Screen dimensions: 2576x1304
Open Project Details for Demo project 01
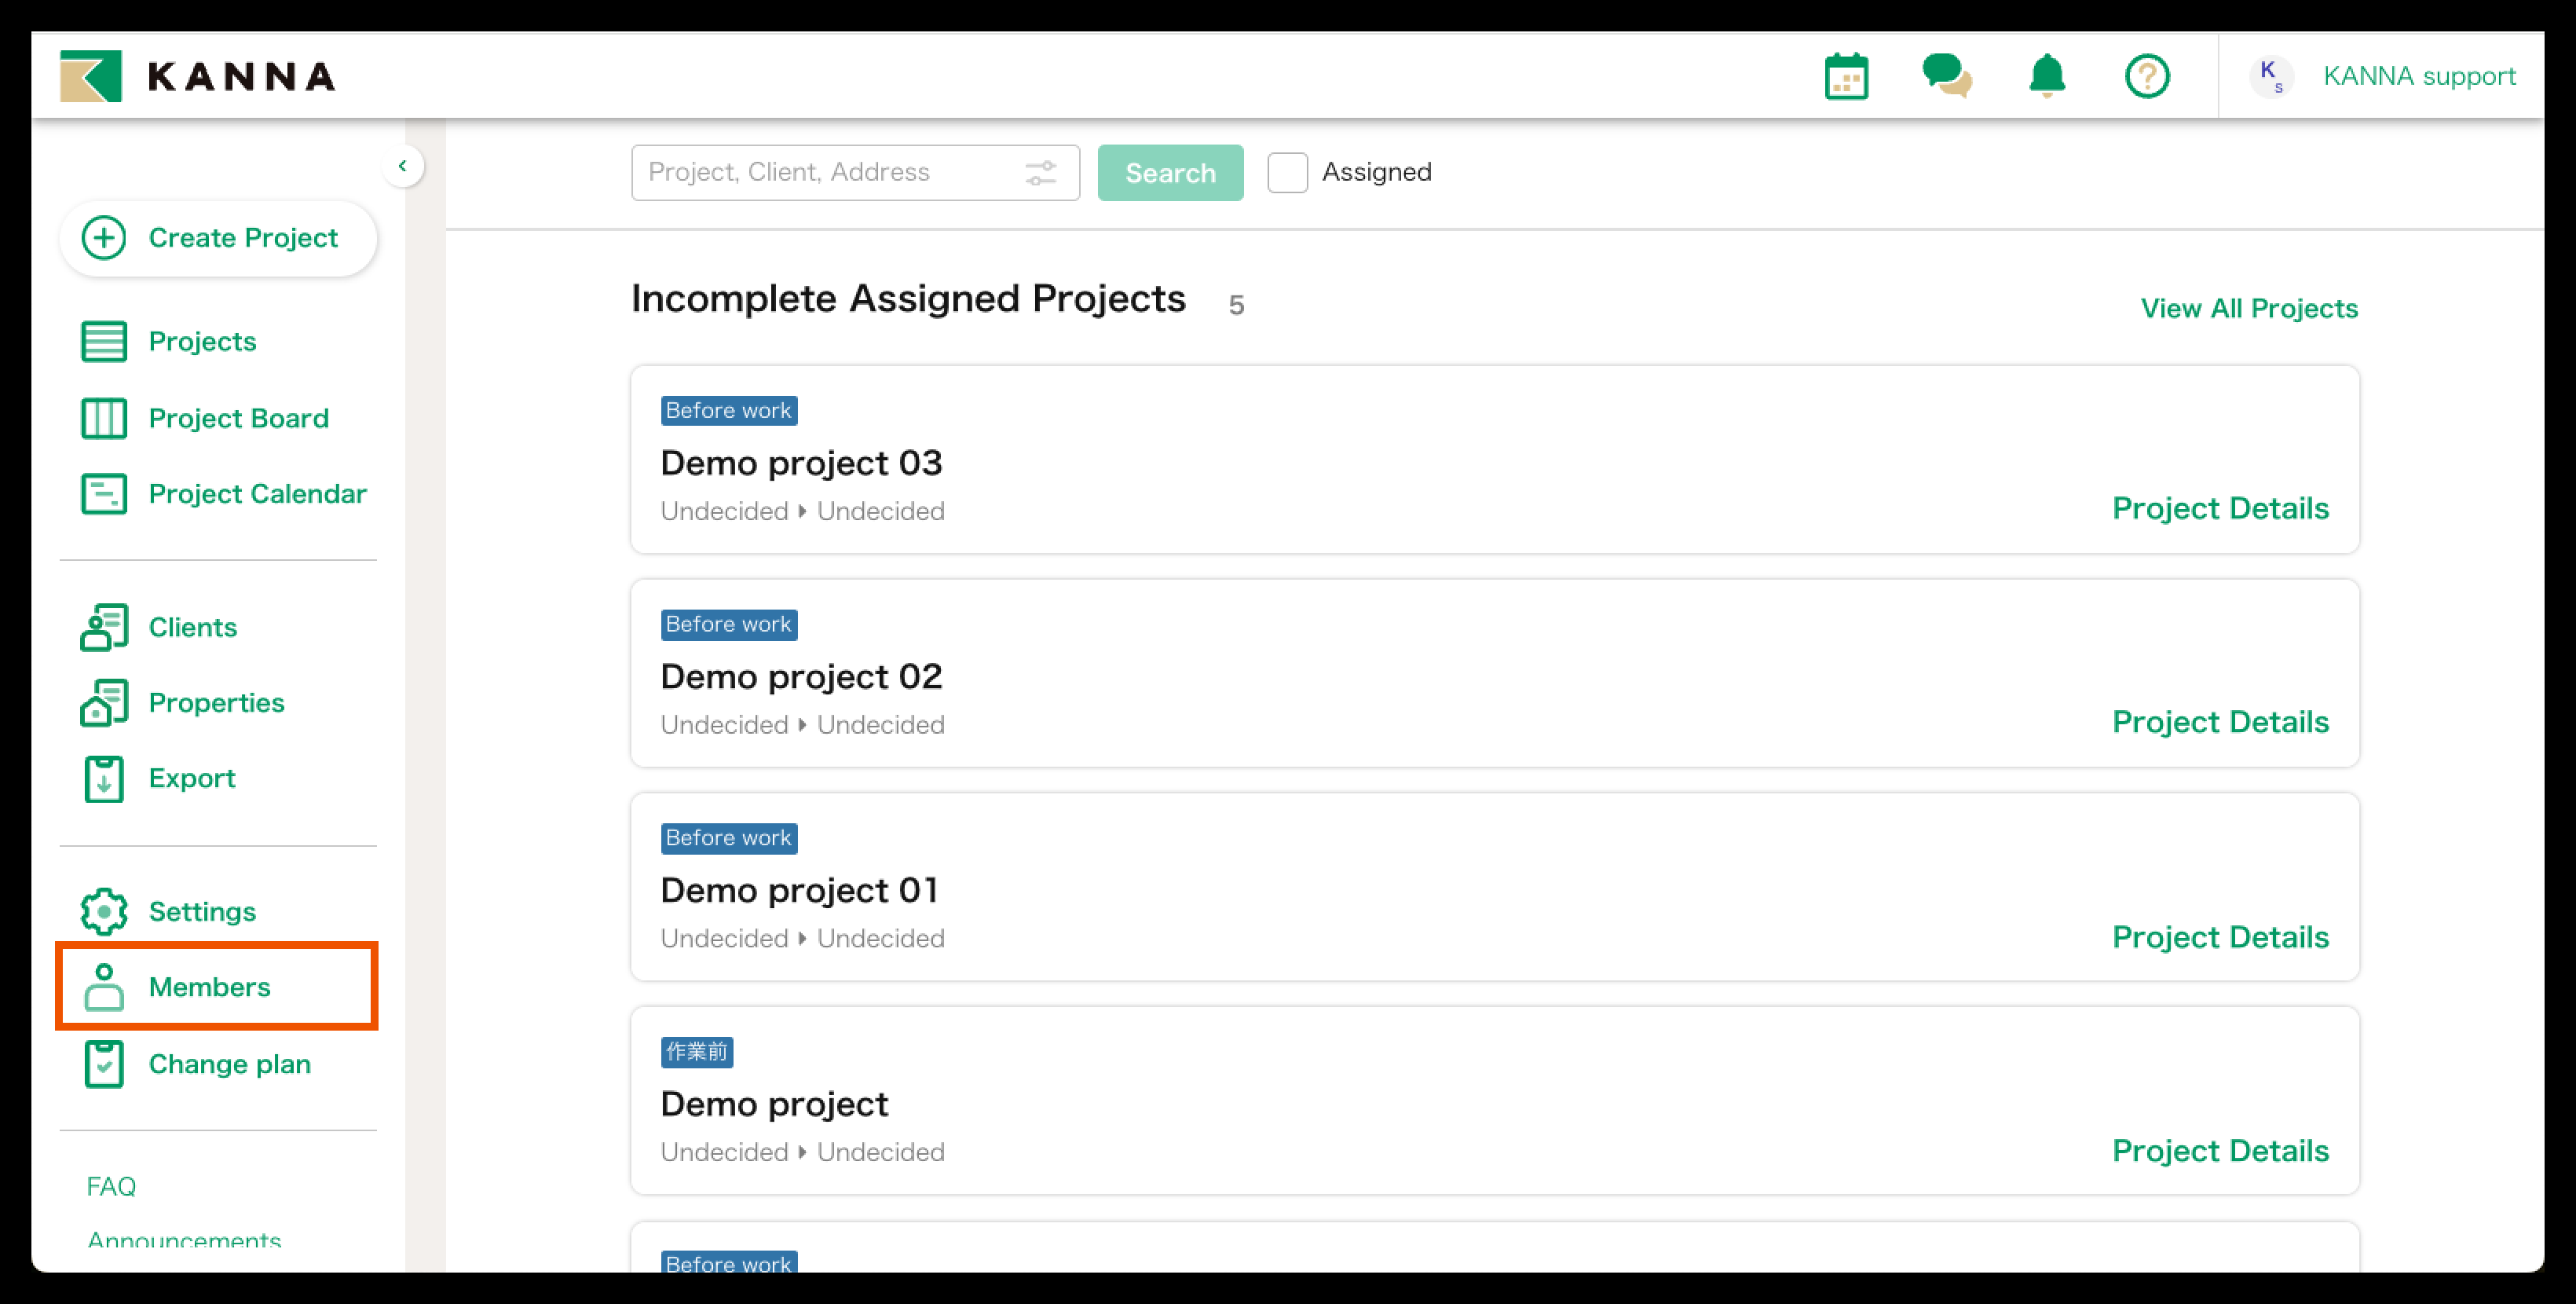[x=2220, y=937]
